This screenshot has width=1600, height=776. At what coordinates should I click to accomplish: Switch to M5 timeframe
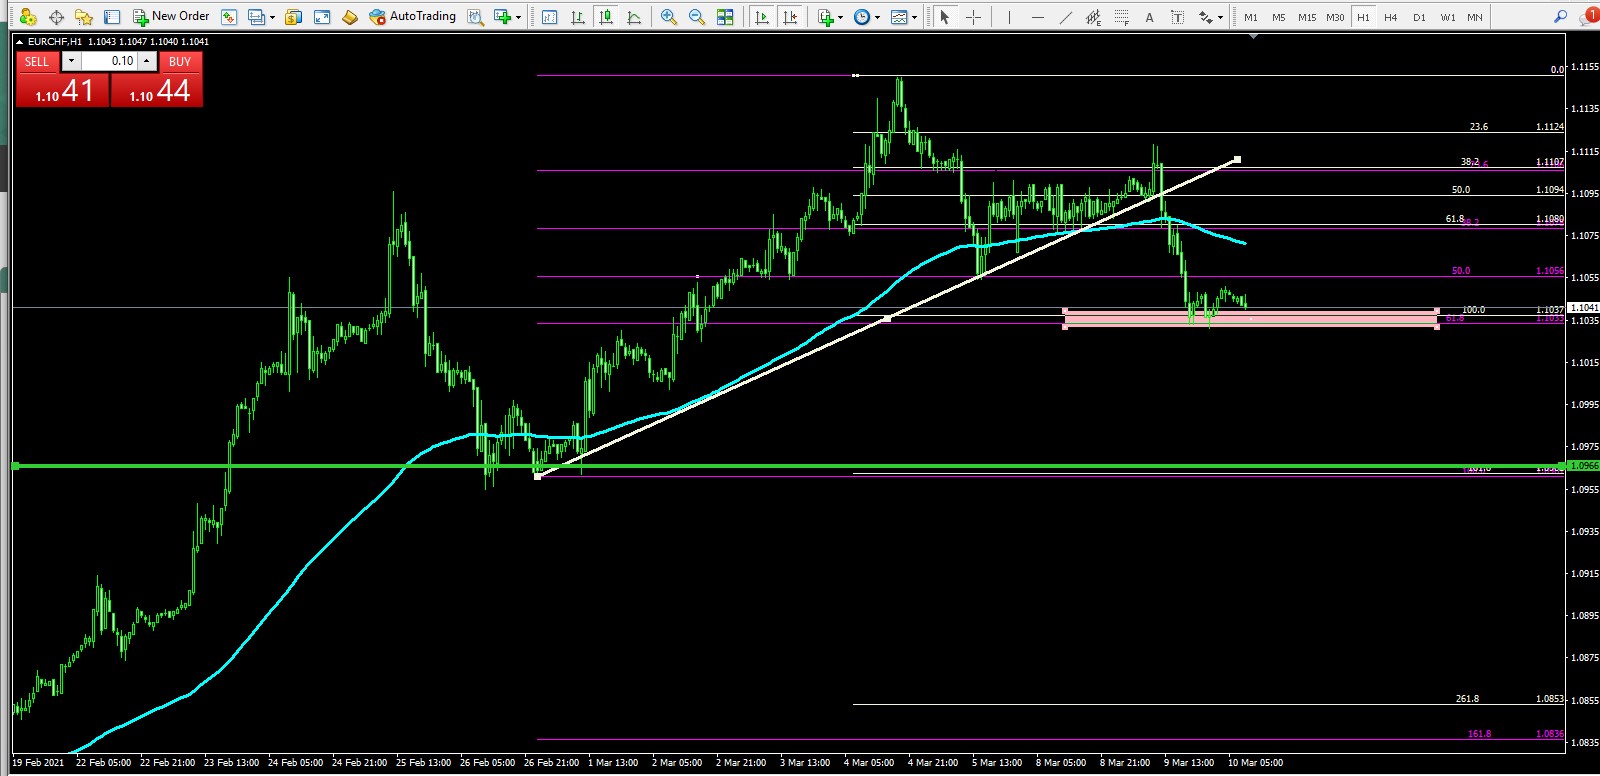tap(1279, 17)
